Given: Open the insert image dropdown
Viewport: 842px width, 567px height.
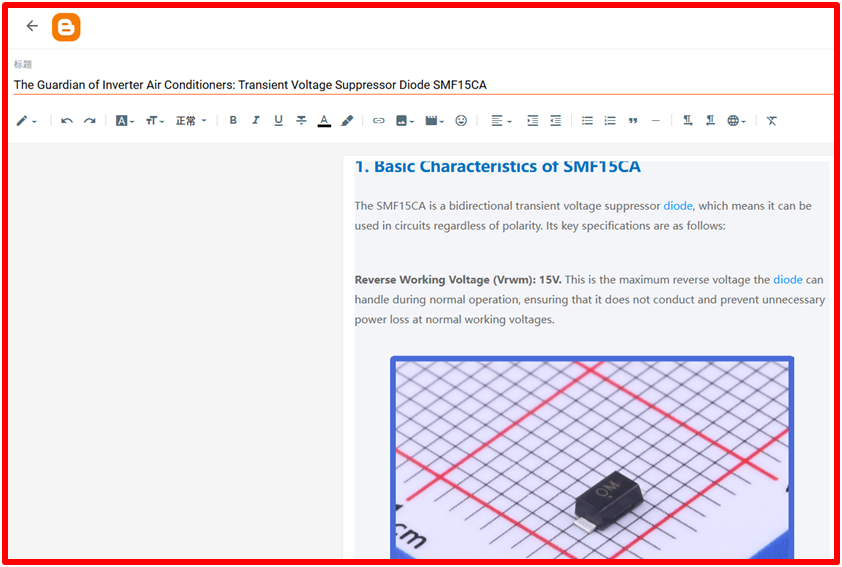Looking at the screenshot, I should (x=405, y=121).
